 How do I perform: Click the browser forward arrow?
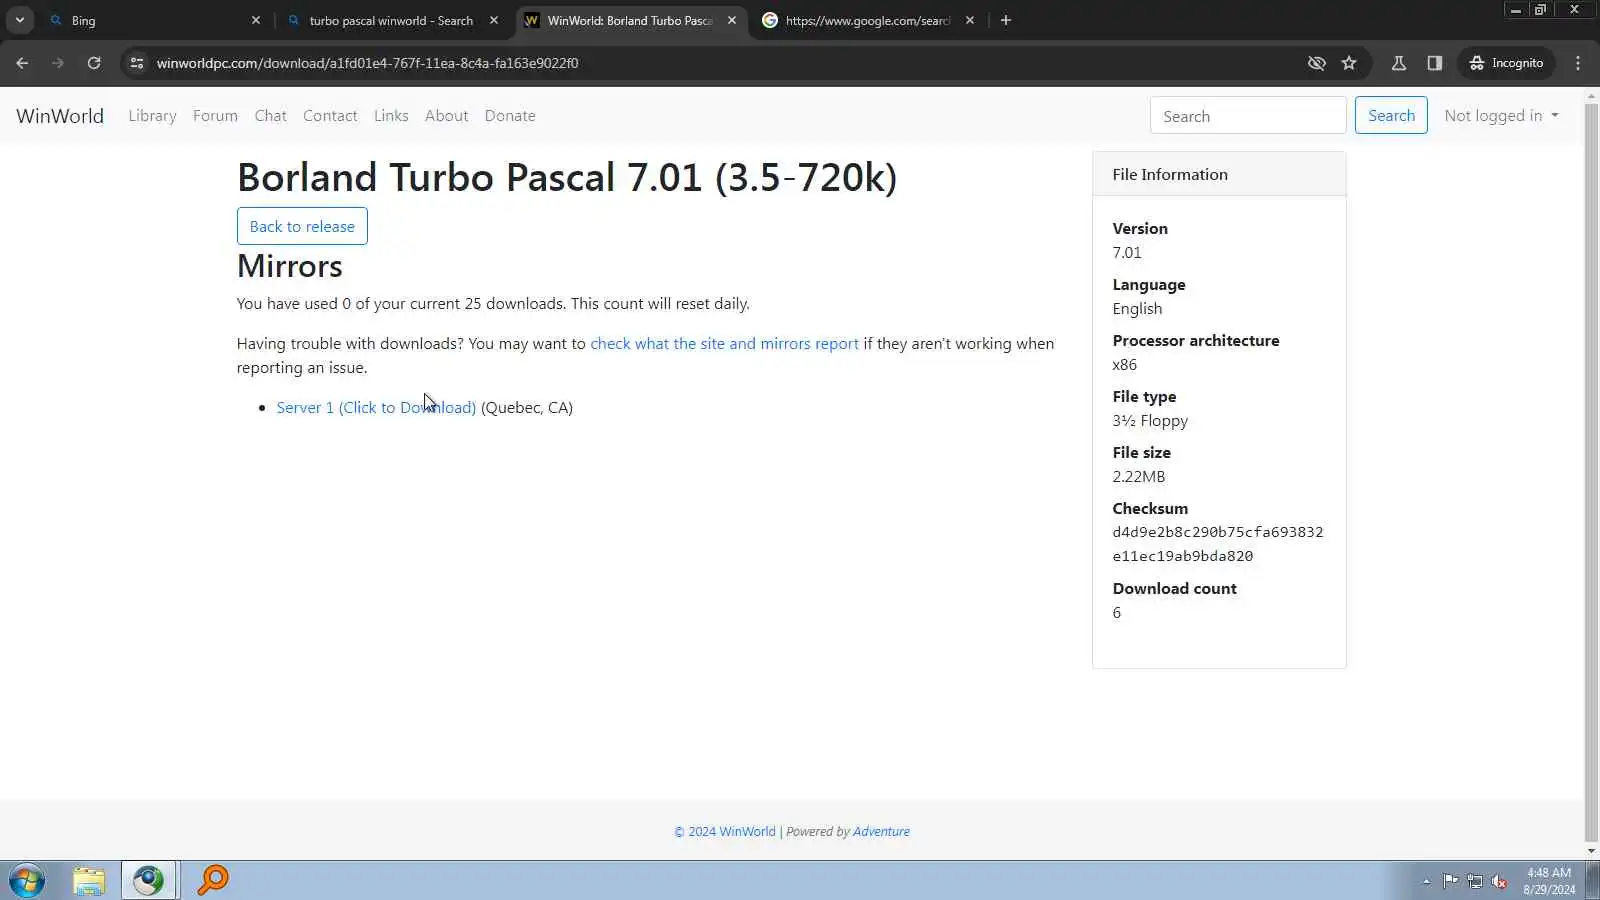(x=58, y=63)
